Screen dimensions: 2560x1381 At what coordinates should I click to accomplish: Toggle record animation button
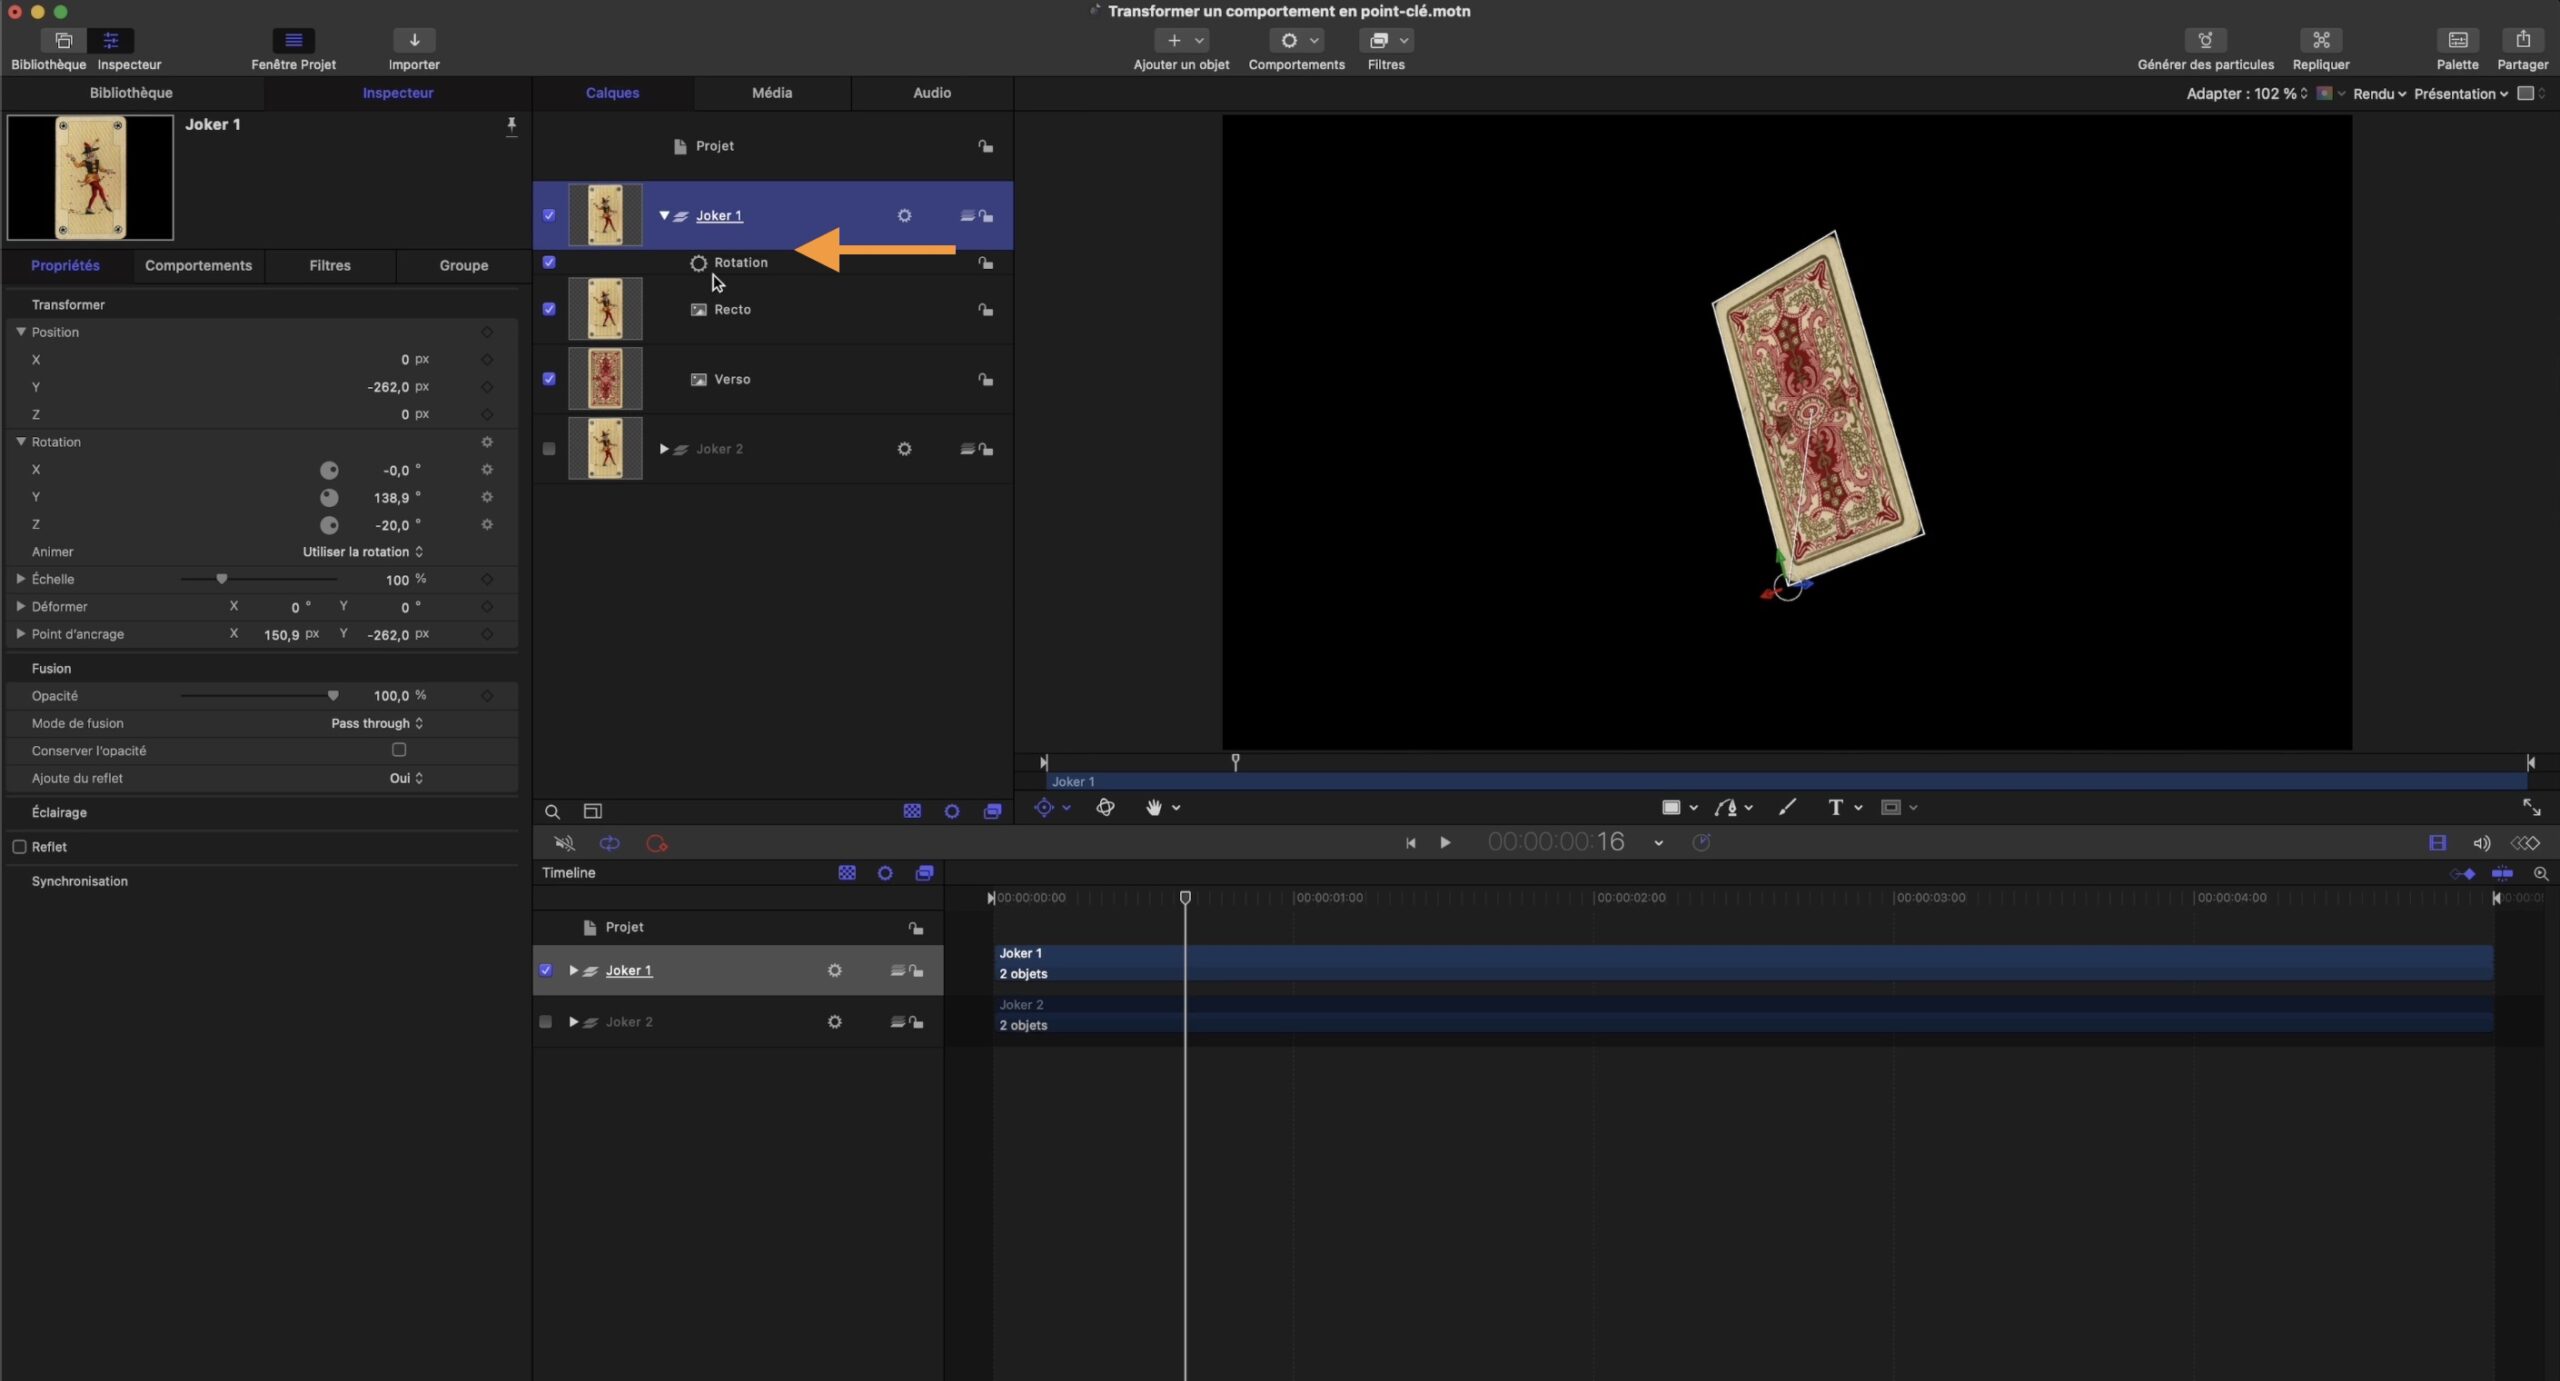[656, 844]
